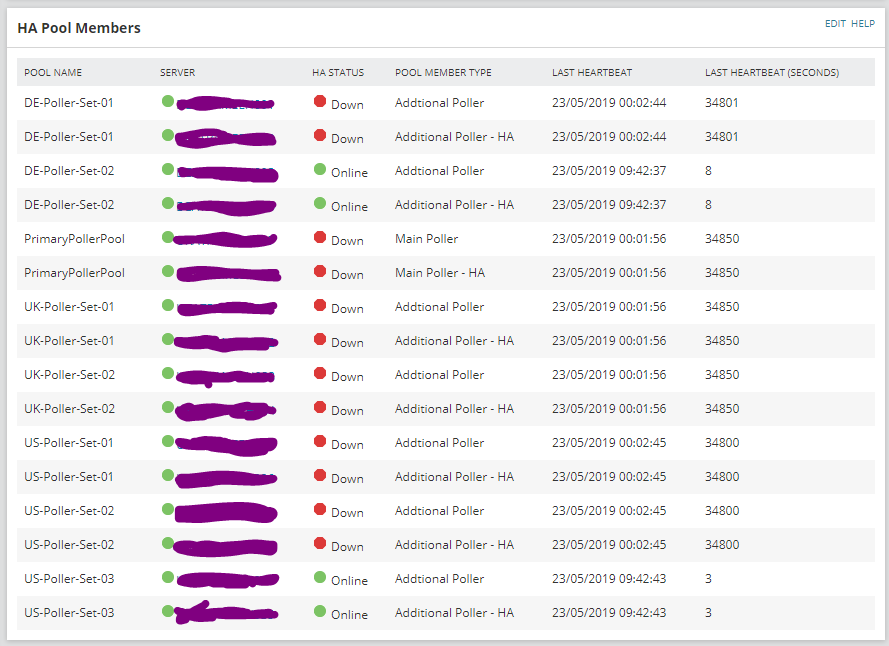
Task: Select 'DE-Poller-Set-02' in the Additional Poller - HA row
Action: (x=69, y=205)
